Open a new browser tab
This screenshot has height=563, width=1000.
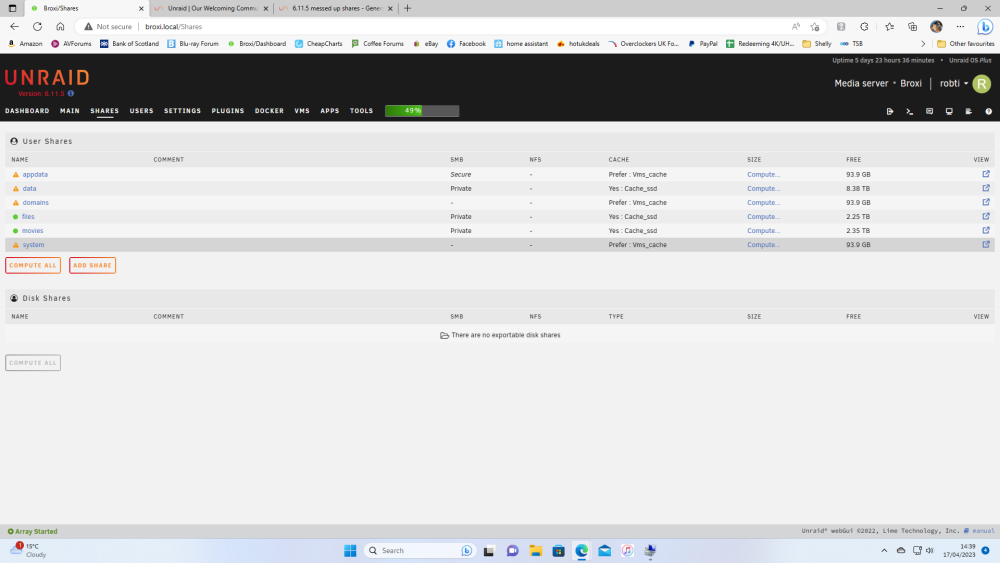pyautogui.click(x=408, y=8)
